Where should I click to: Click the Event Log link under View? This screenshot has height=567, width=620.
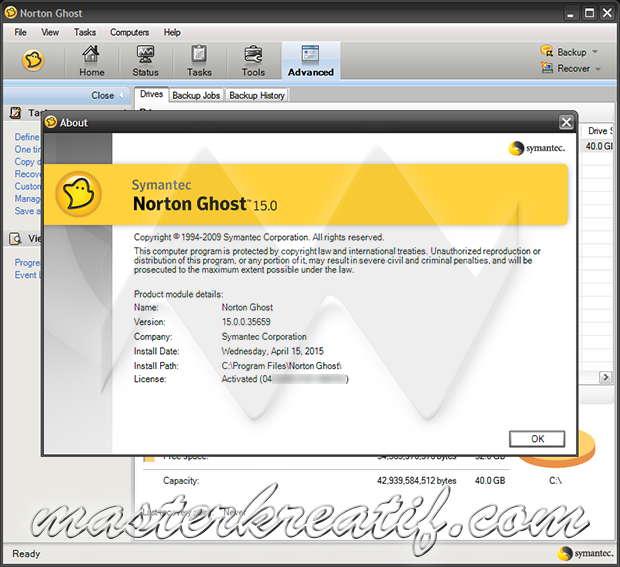(x=27, y=275)
